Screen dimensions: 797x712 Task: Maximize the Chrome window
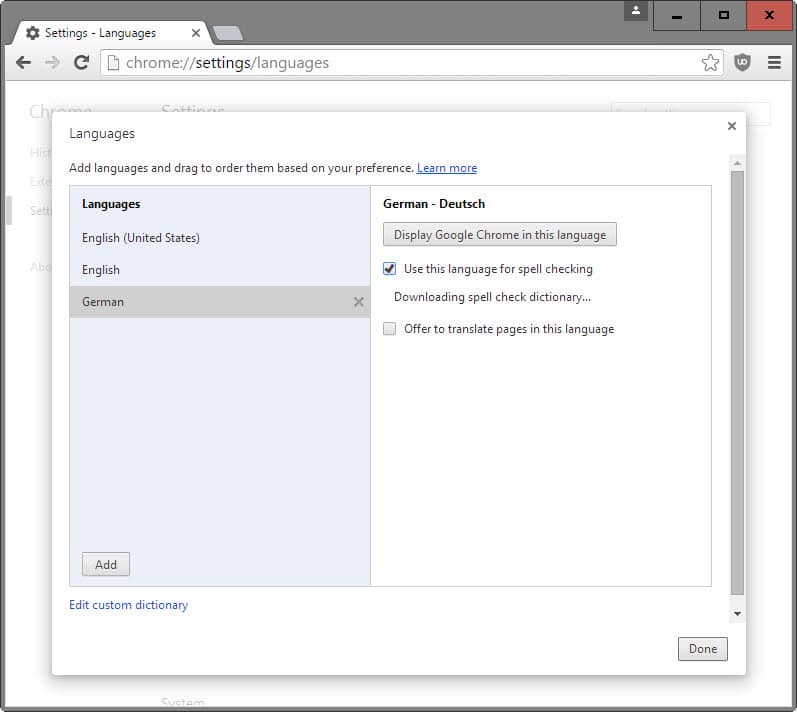click(724, 16)
